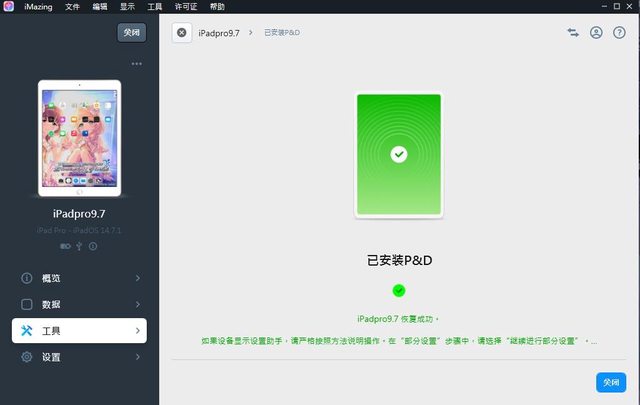Image resolution: width=640 pixels, height=405 pixels.
Task: Click the green device success illustration
Action: [x=399, y=155]
